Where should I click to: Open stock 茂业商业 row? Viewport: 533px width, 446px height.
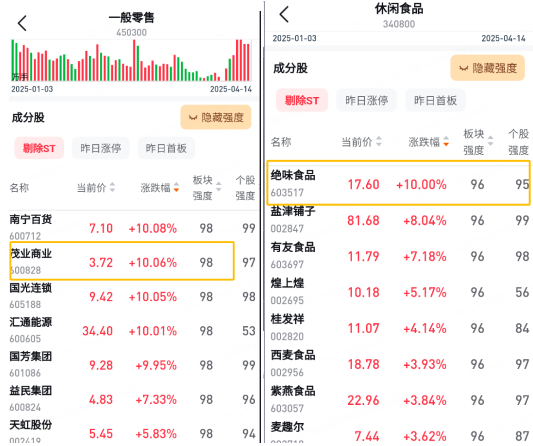click(134, 262)
